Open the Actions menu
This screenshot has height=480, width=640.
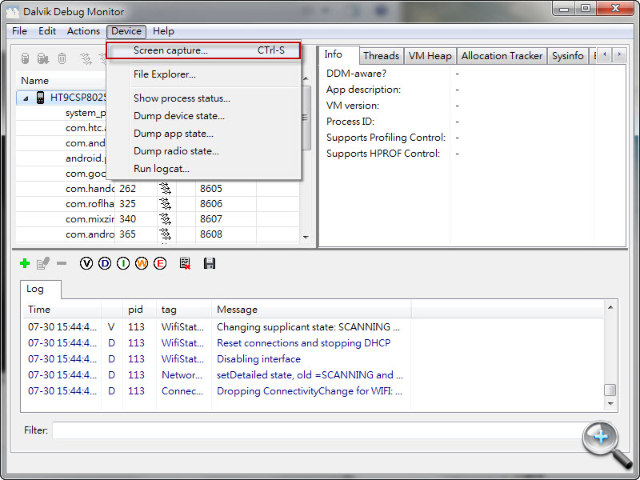[83, 31]
